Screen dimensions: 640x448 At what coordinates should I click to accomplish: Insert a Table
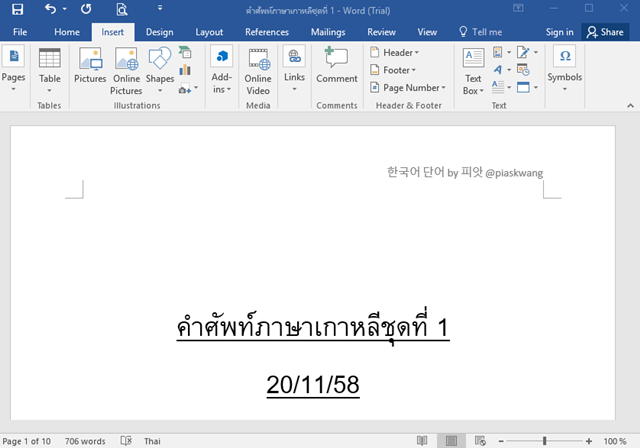coord(49,70)
